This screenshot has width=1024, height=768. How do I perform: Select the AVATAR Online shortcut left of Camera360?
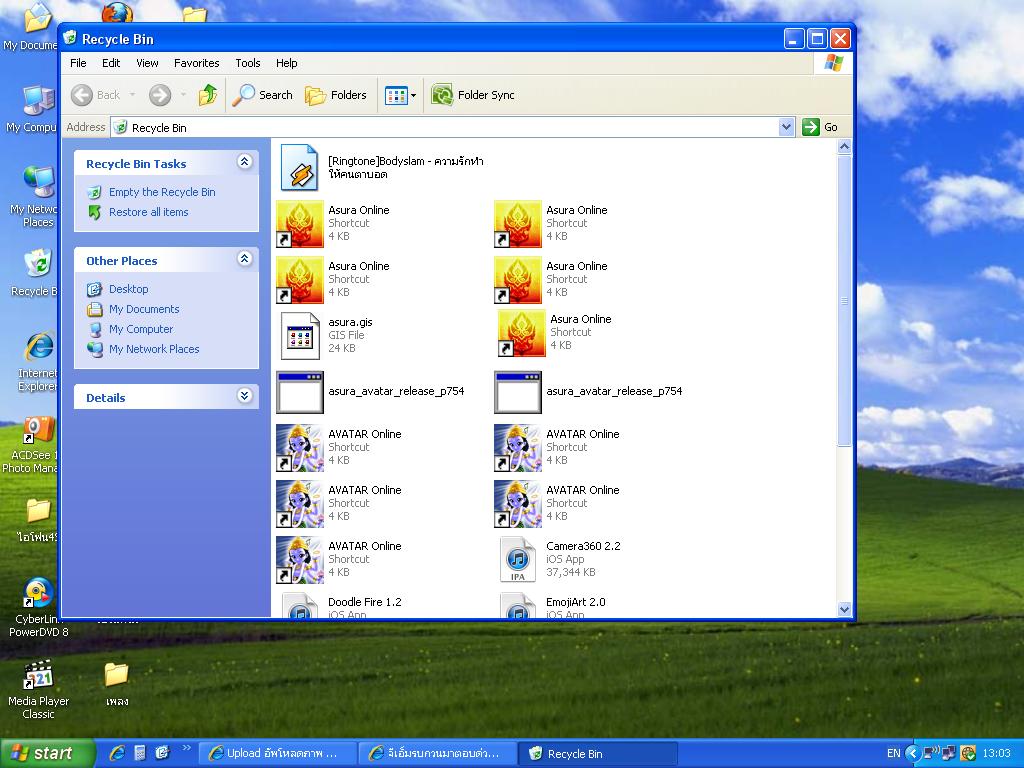click(x=300, y=560)
